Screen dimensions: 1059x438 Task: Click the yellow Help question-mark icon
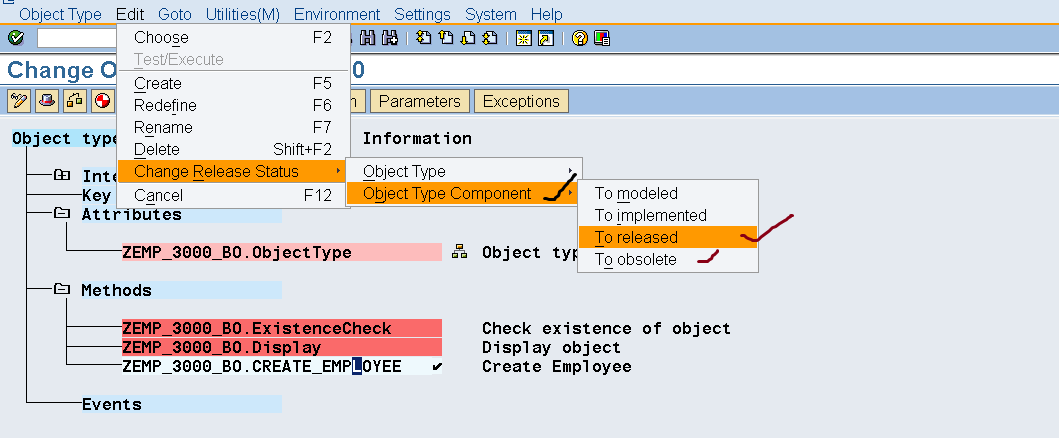pos(579,38)
